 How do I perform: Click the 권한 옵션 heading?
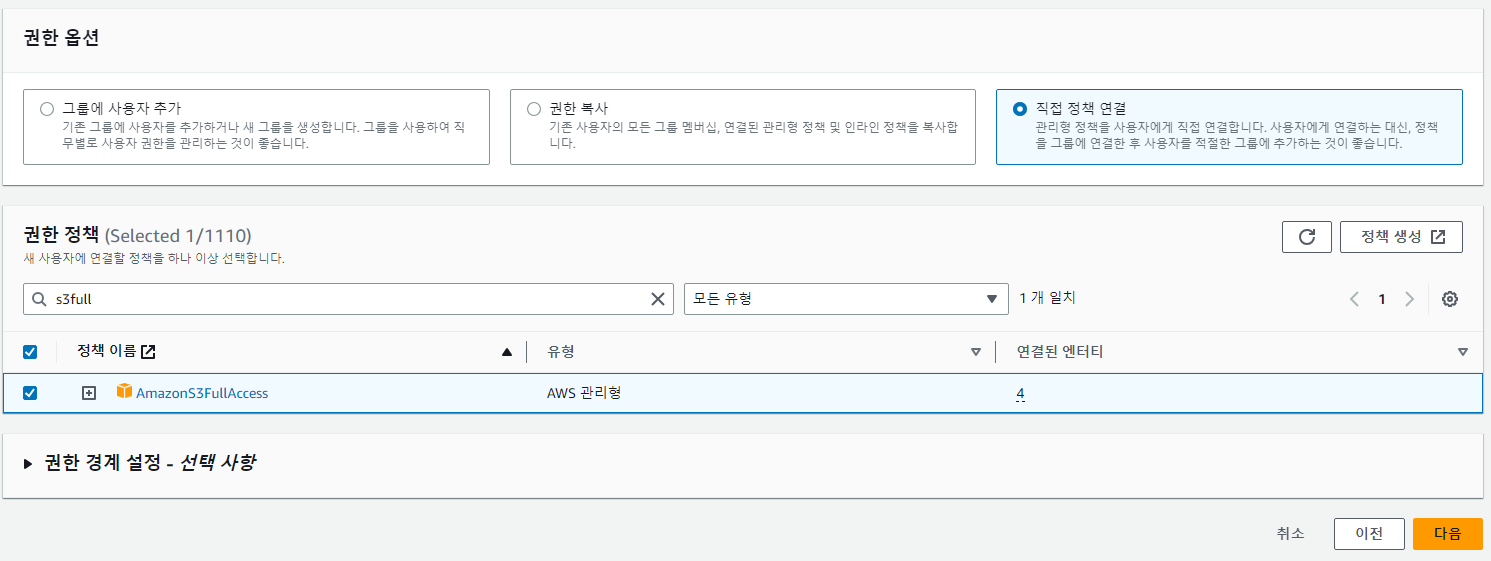pos(61,39)
